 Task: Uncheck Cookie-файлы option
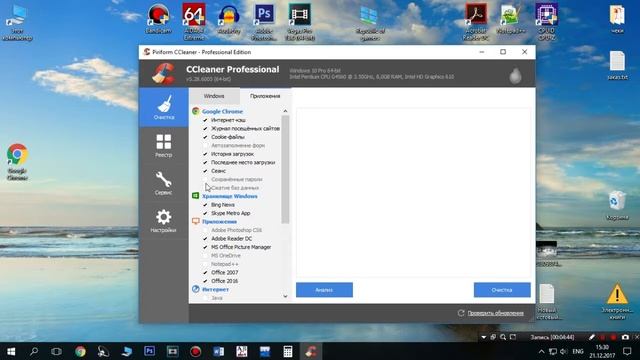(205, 137)
